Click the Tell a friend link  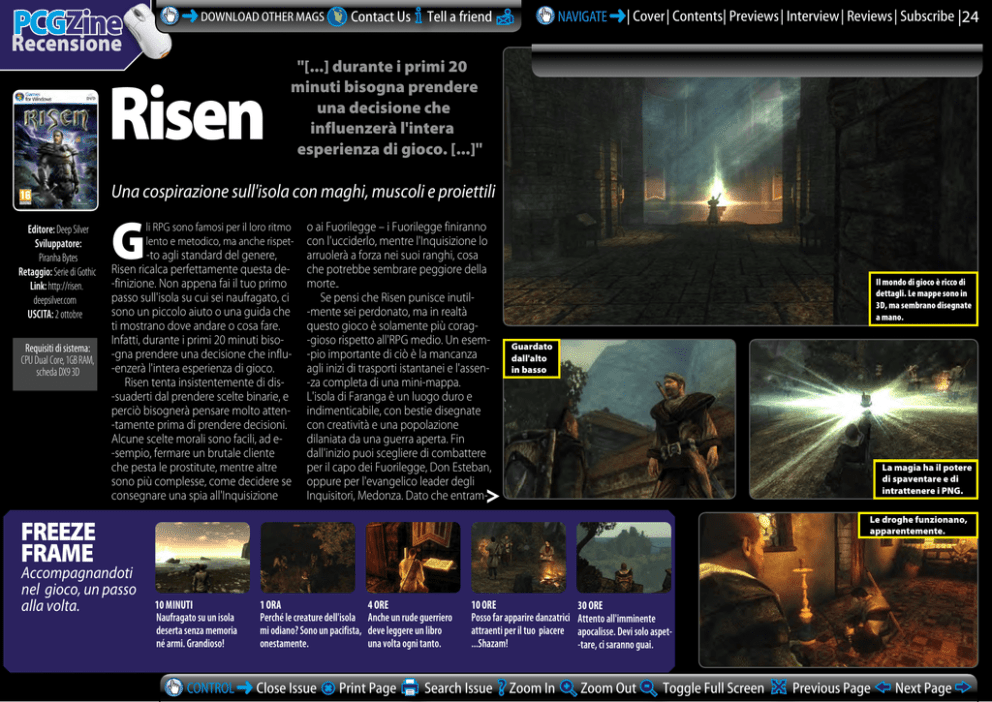click(x=459, y=16)
